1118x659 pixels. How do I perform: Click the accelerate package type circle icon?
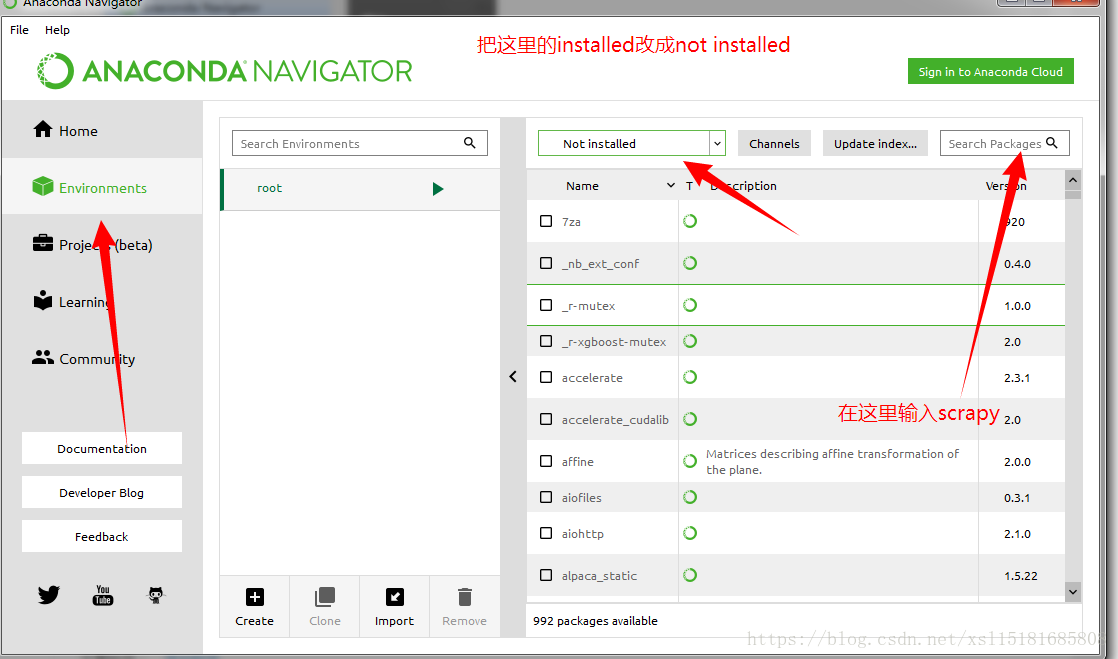point(689,377)
